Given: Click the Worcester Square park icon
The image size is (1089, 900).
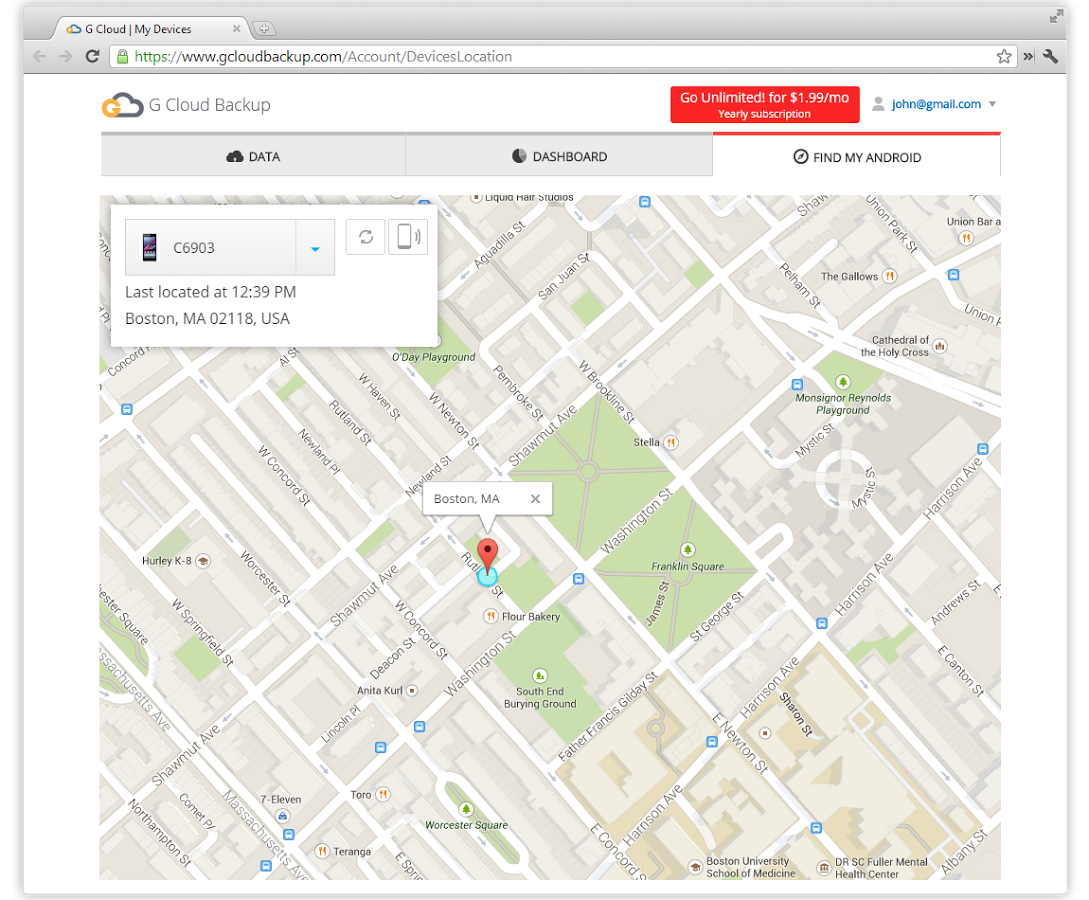Looking at the screenshot, I should tap(466, 809).
